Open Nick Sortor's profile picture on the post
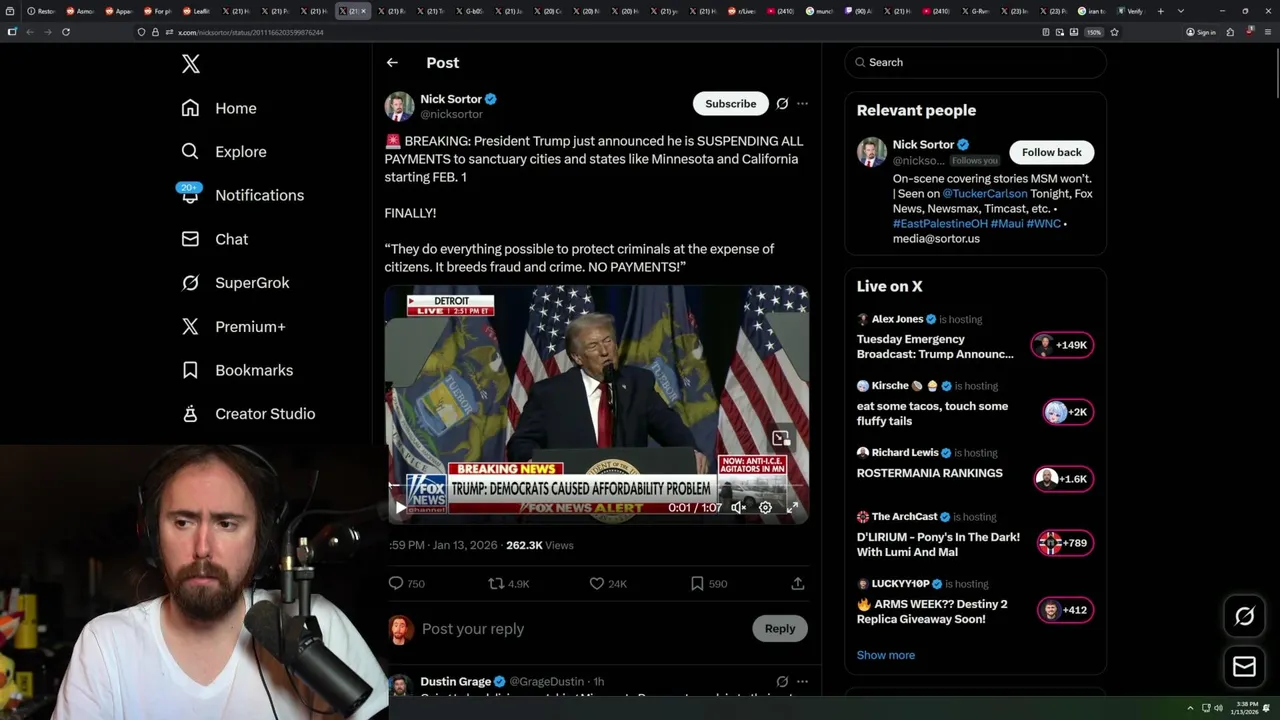Image resolution: width=1280 pixels, height=720 pixels. (400, 106)
